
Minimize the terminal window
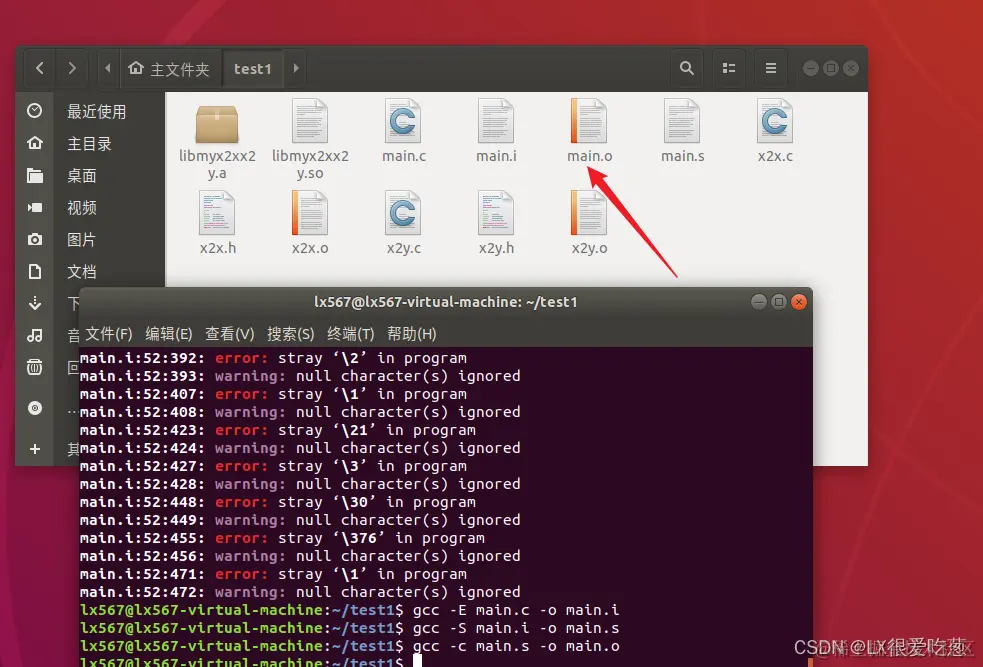click(x=759, y=302)
